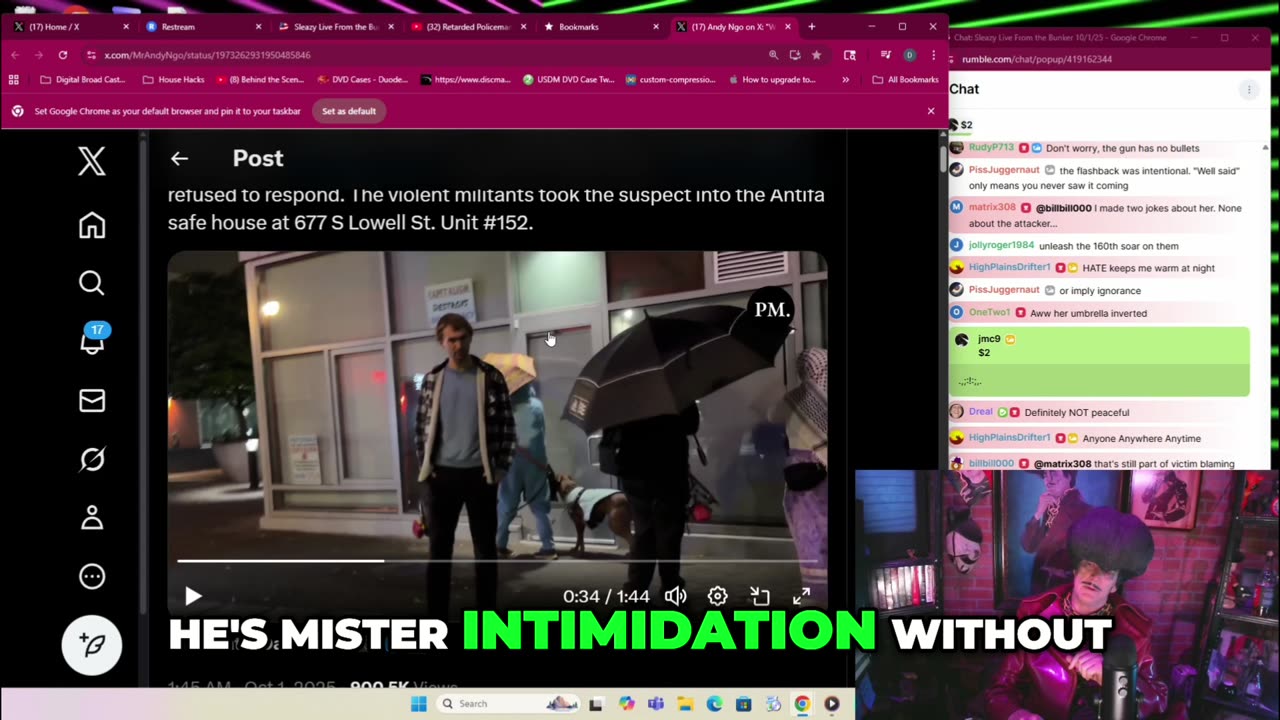Open chat options menu in Rumble chat

click(x=1249, y=90)
